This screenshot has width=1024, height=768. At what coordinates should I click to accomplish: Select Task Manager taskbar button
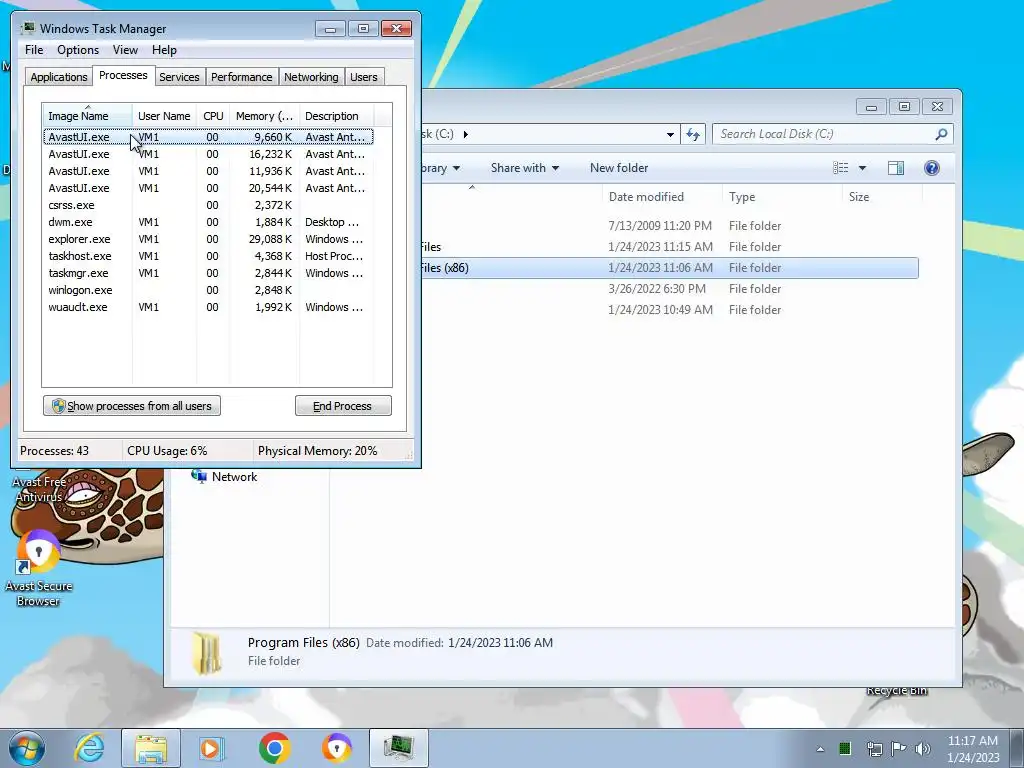(x=398, y=748)
